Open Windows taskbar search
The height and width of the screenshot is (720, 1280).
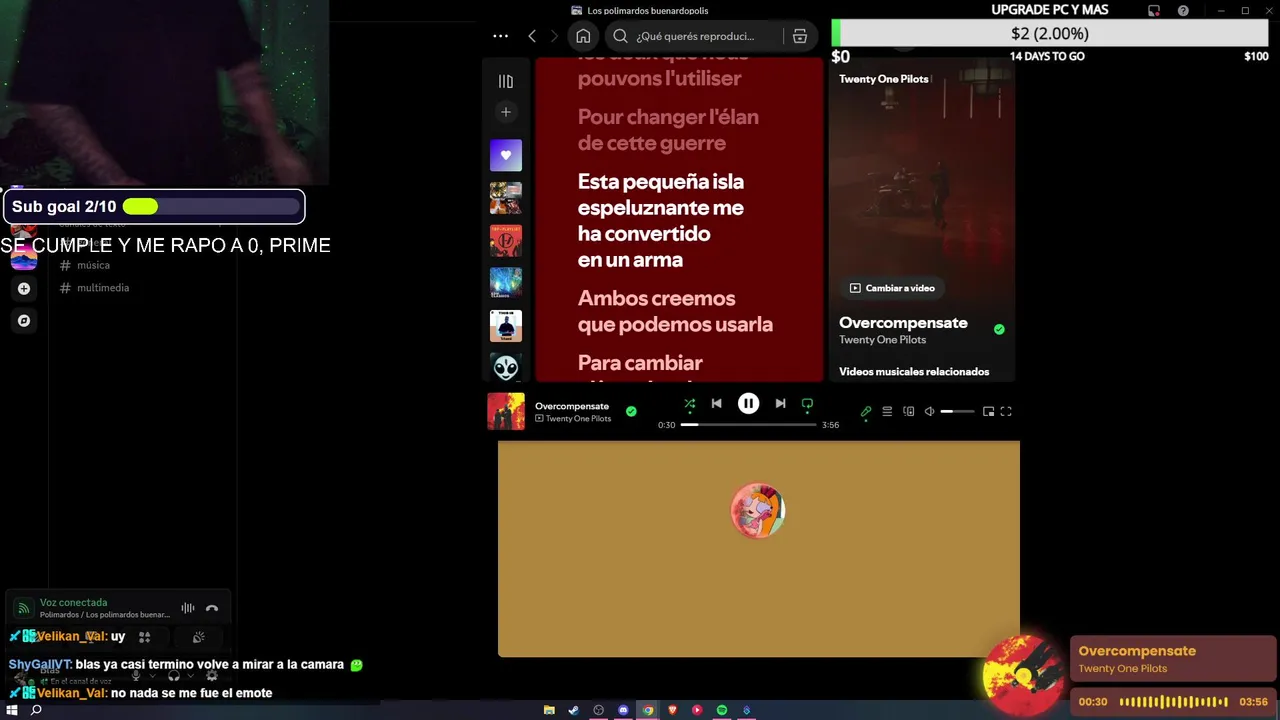pos(36,710)
